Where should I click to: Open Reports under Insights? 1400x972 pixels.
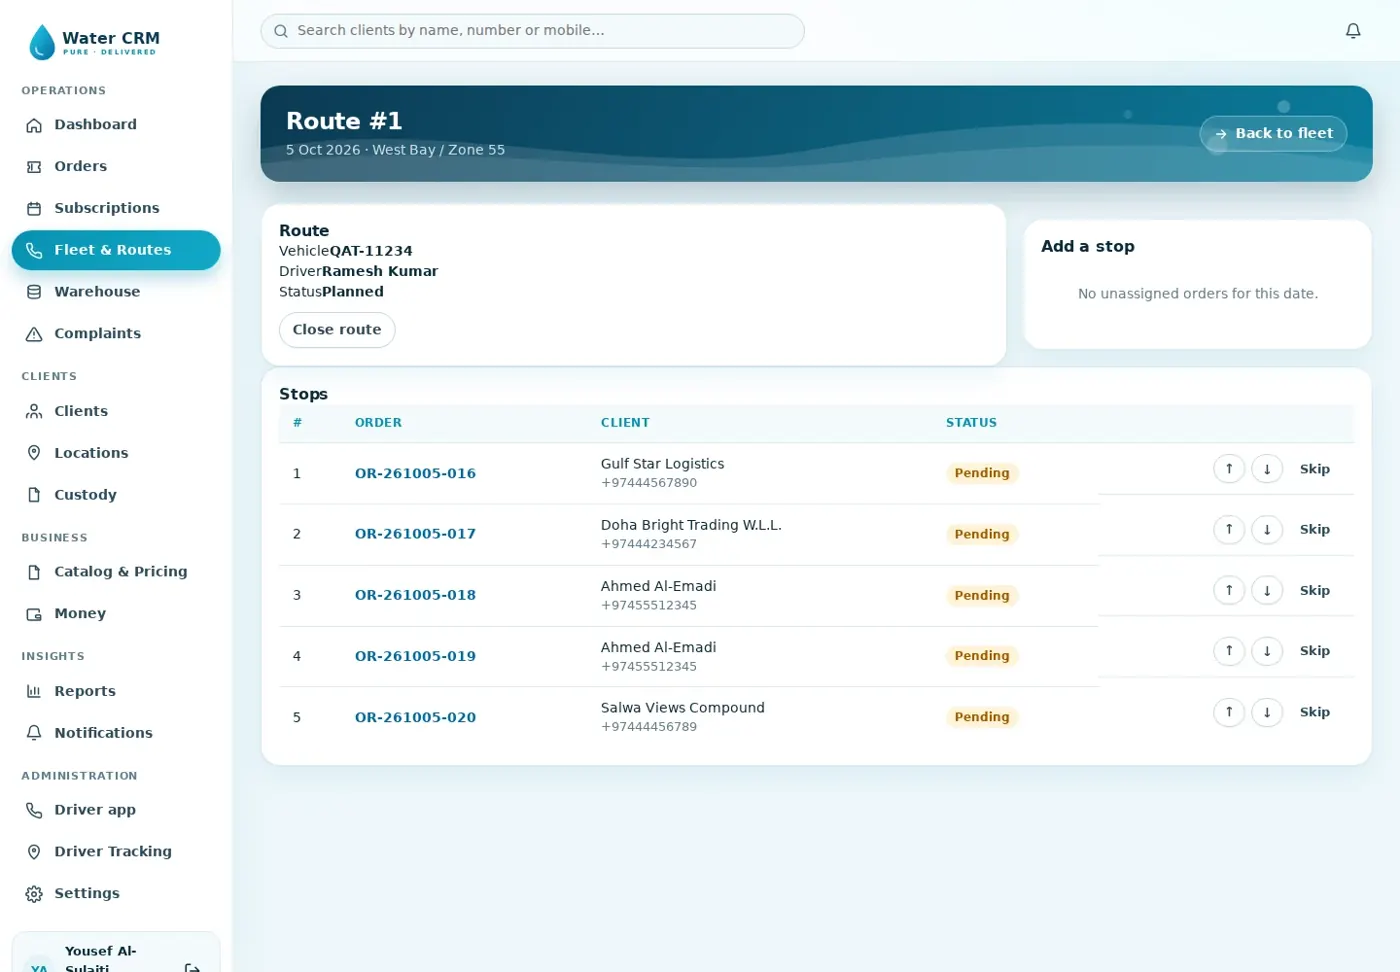[116, 691]
